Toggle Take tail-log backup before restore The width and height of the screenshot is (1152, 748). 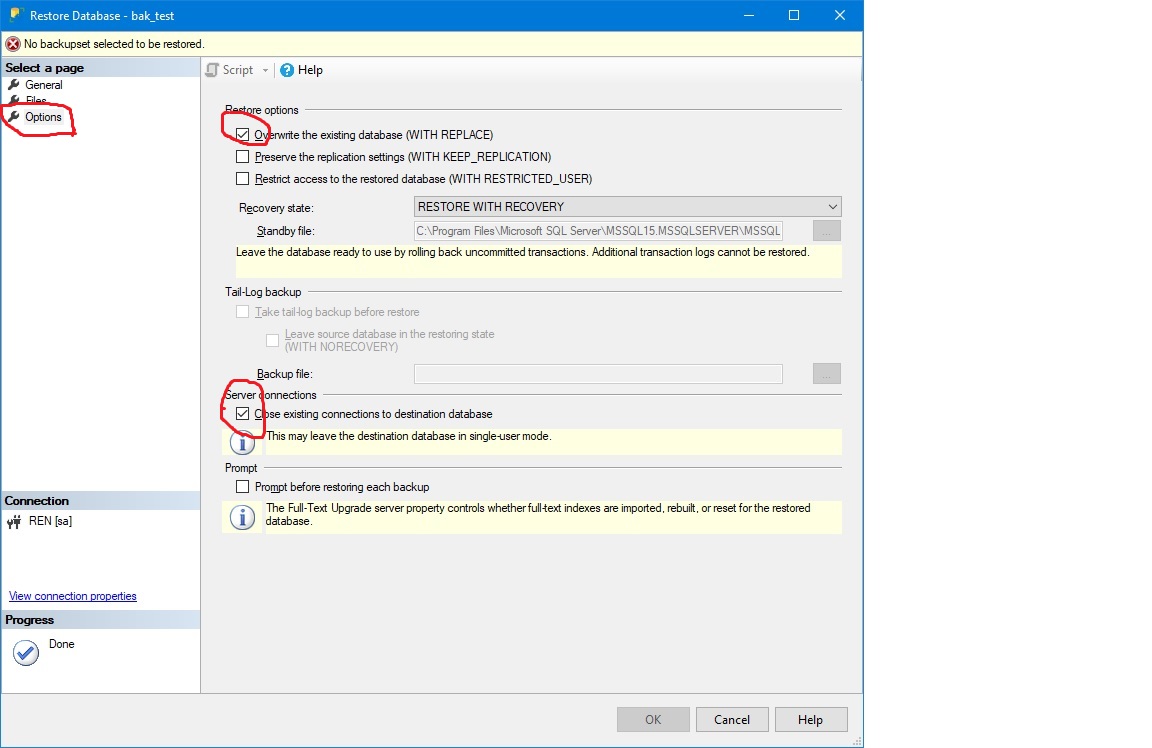pos(242,312)
